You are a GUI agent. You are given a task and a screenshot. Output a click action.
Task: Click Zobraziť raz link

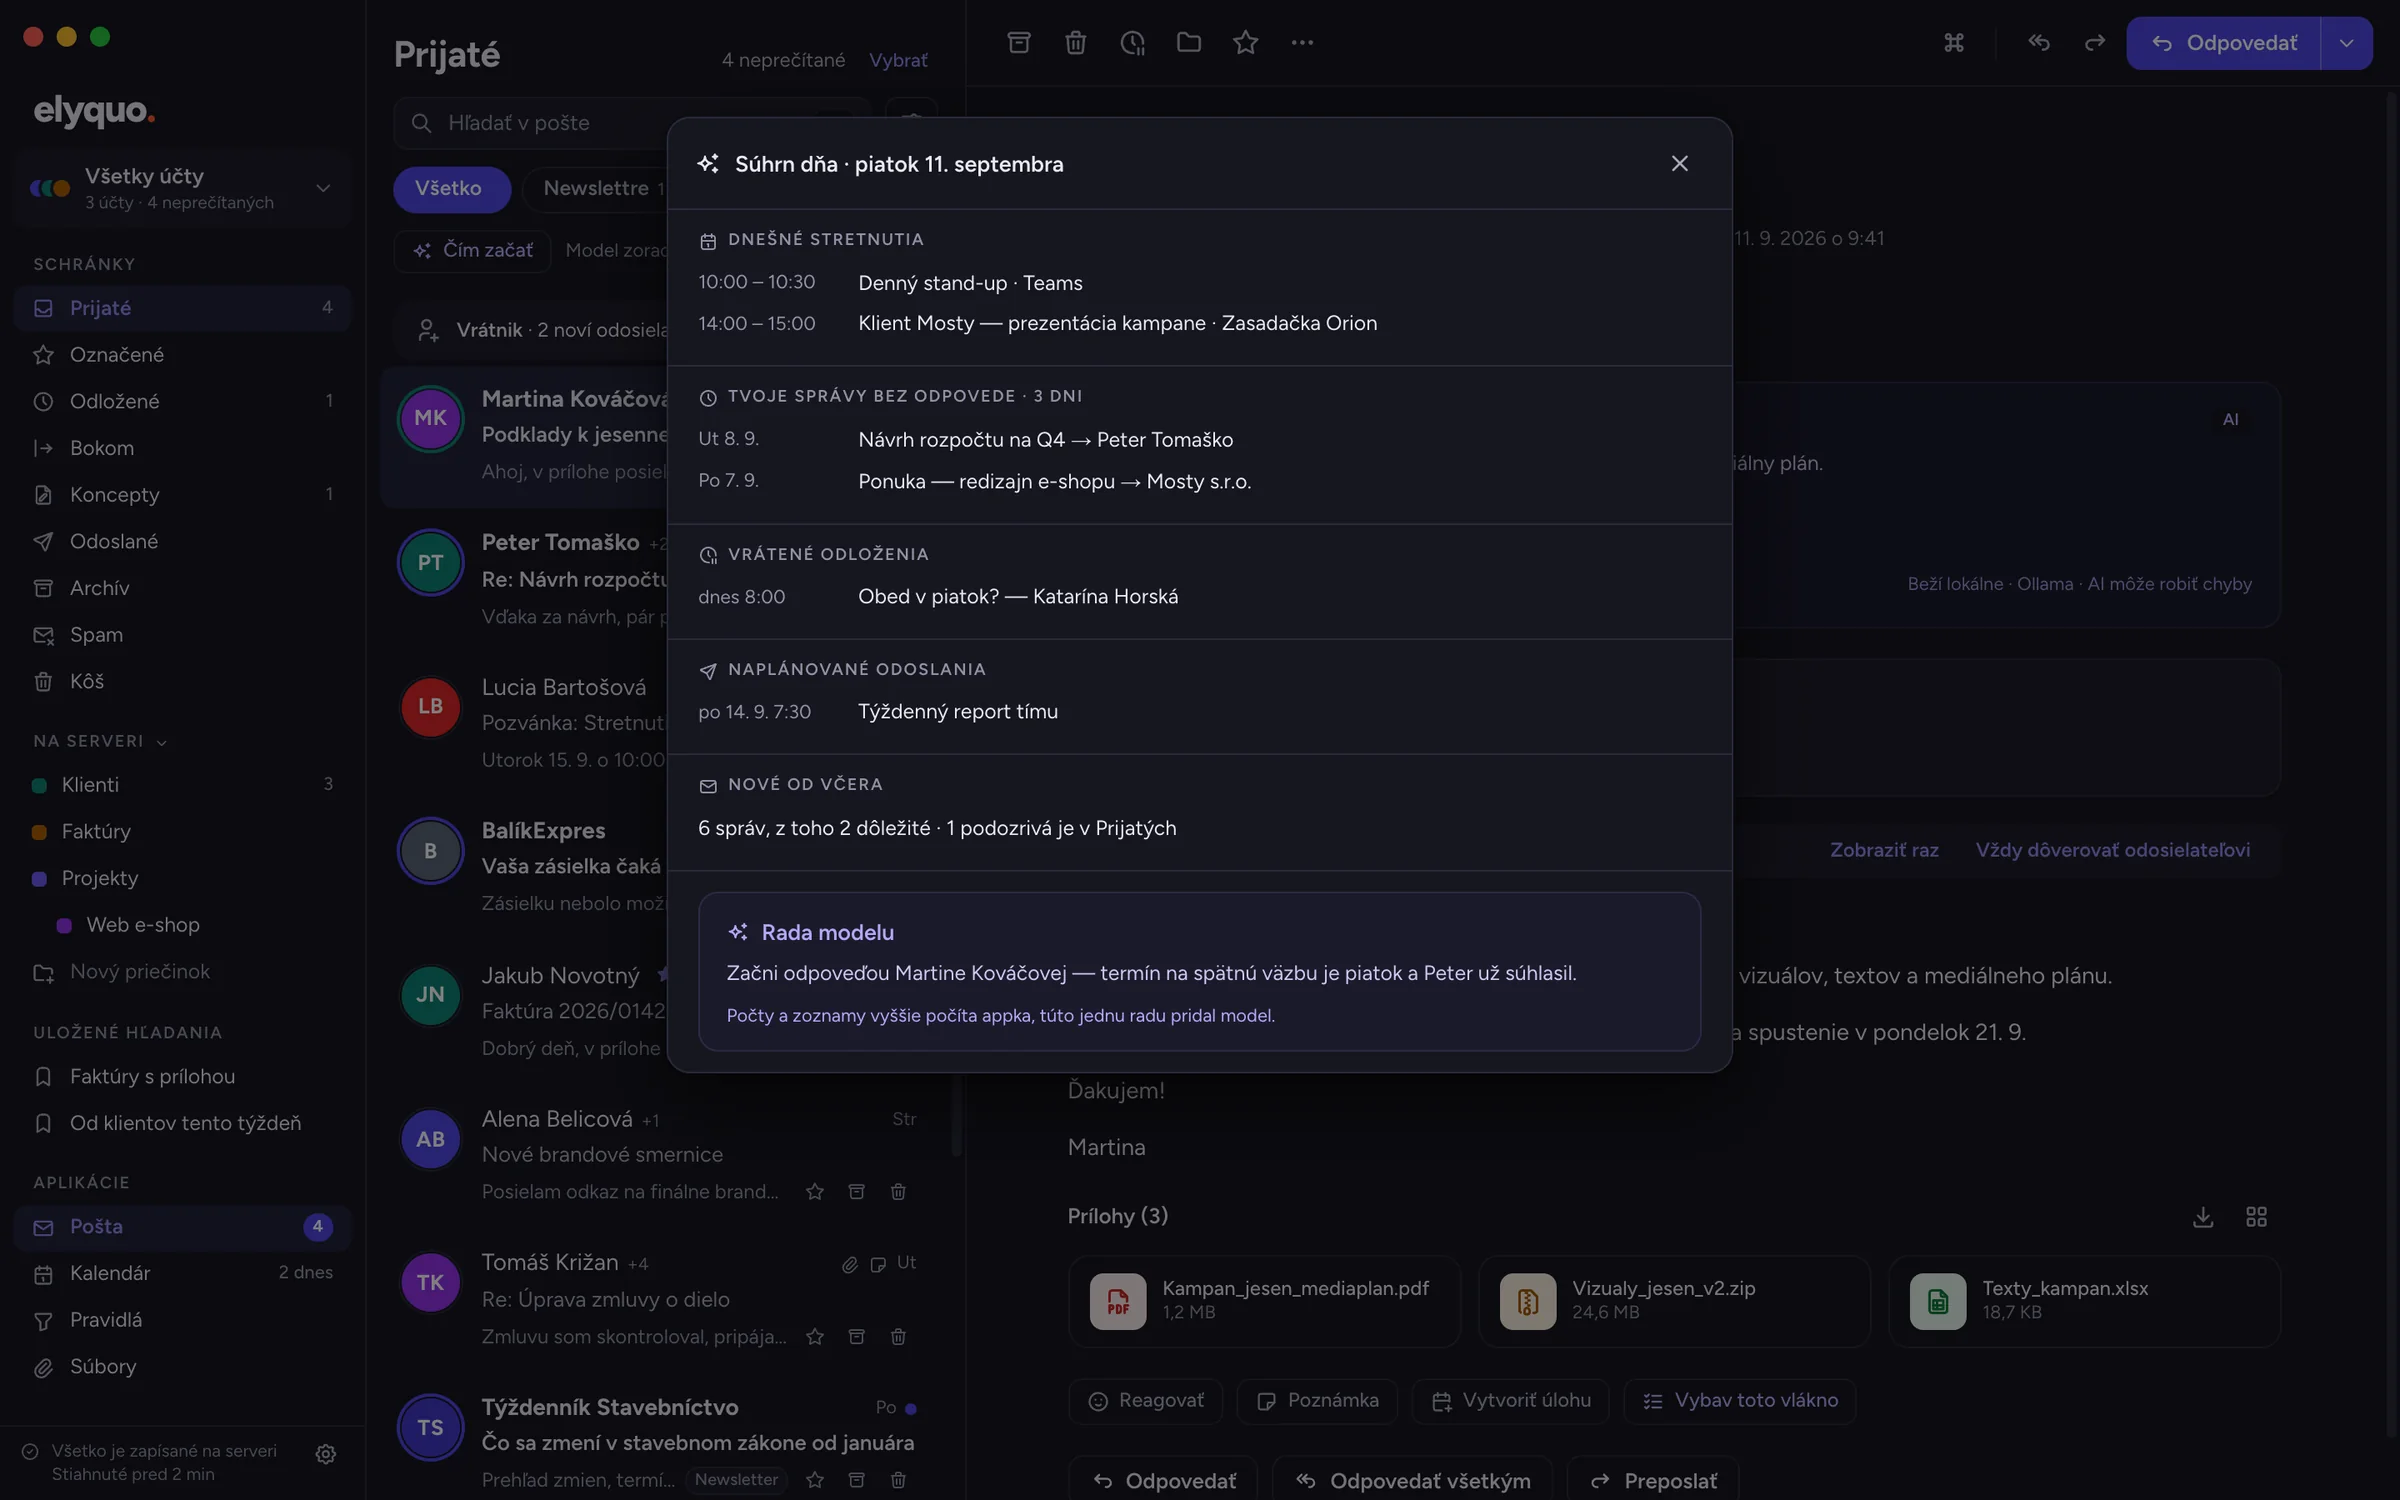tap(1884, 850)
